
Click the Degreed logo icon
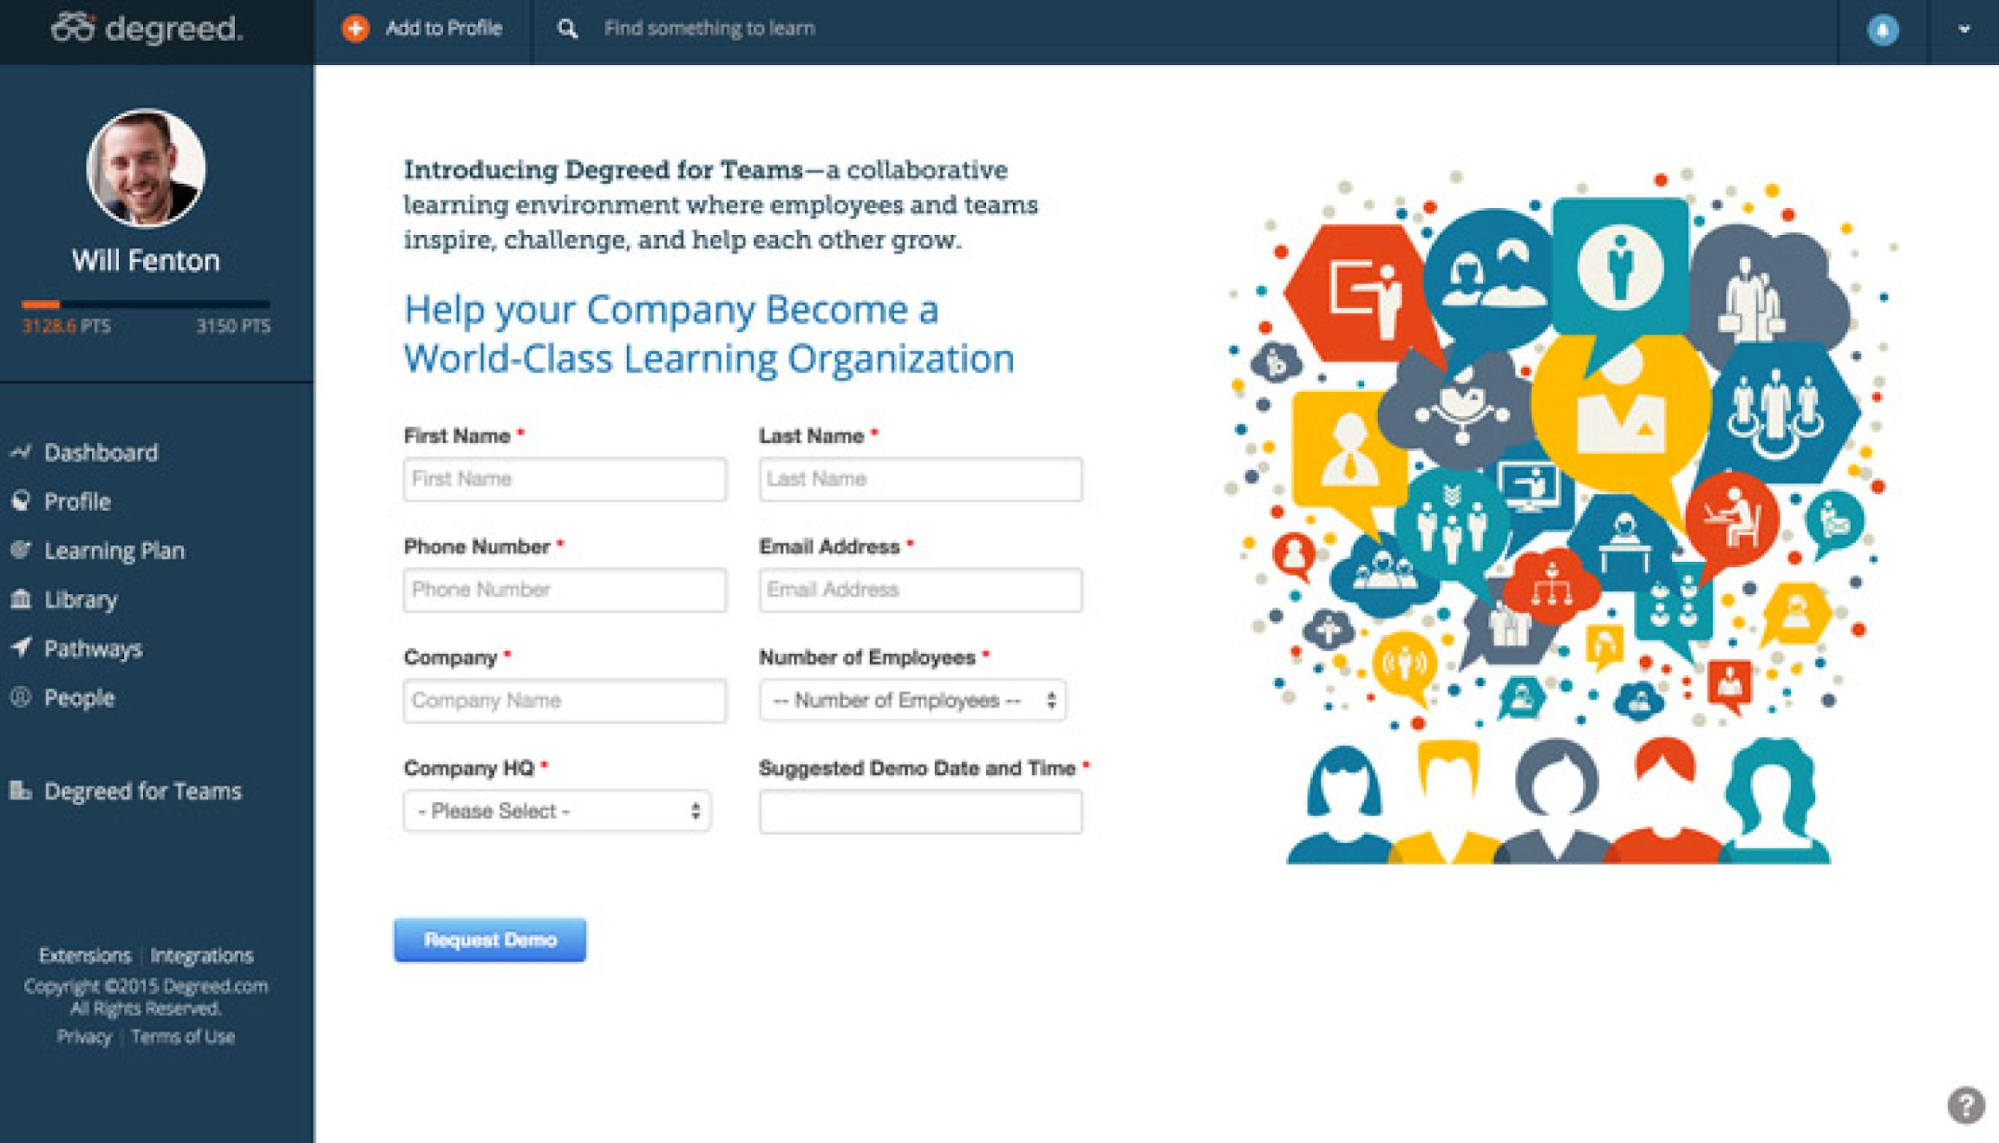click(73, 28)
